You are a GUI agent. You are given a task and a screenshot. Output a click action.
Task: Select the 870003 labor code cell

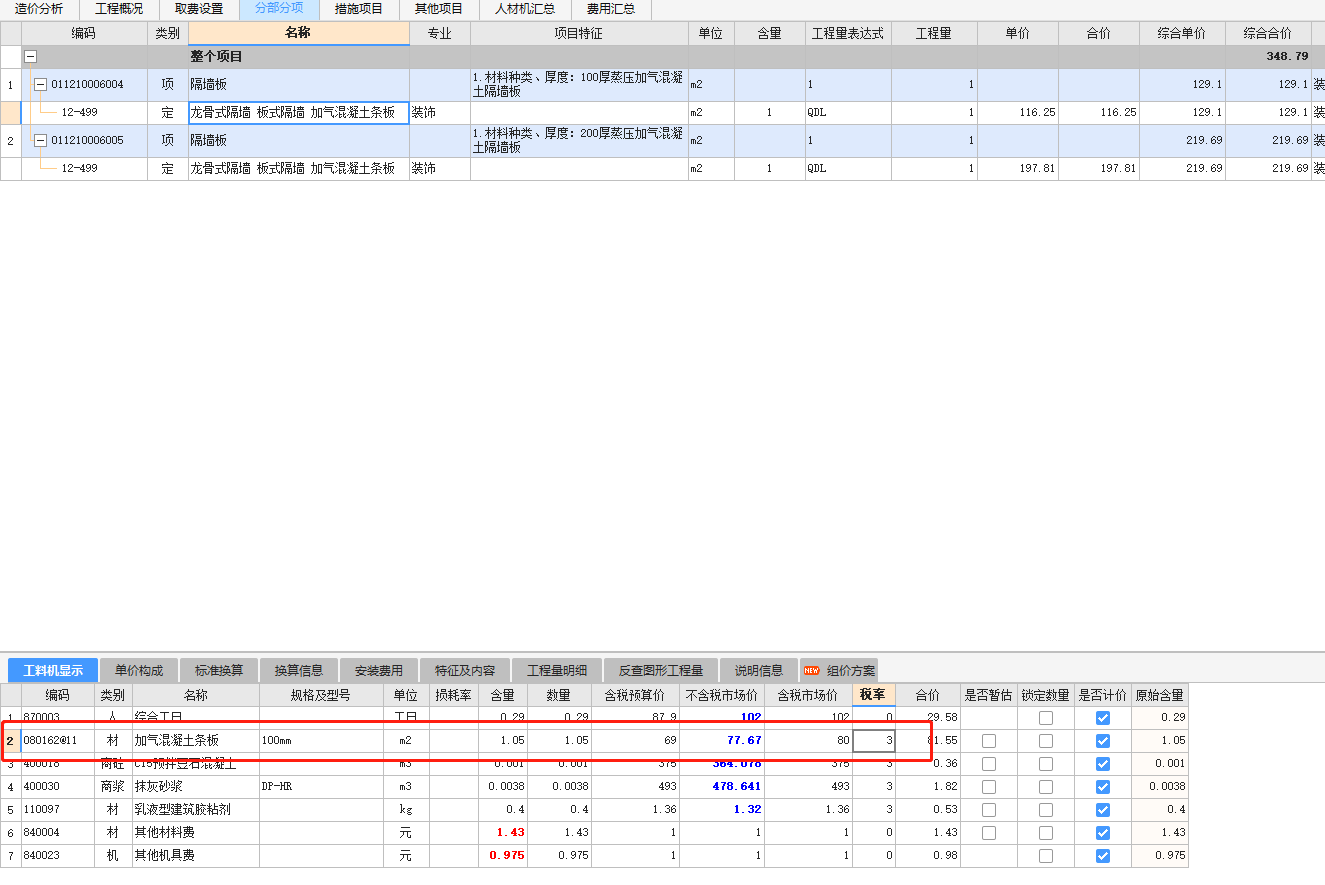58,718
